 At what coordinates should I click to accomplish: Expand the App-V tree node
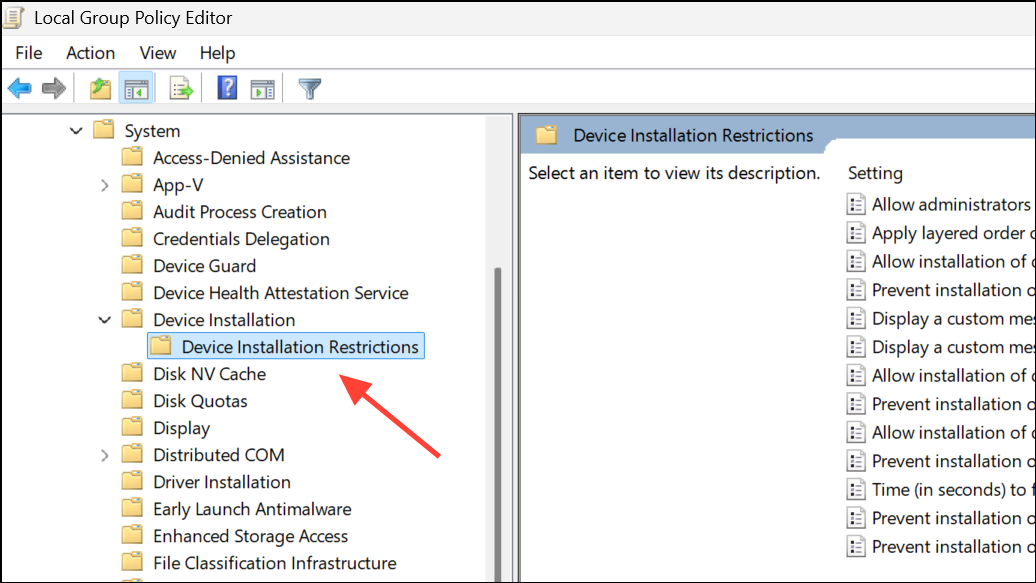[x=105, y=184]
